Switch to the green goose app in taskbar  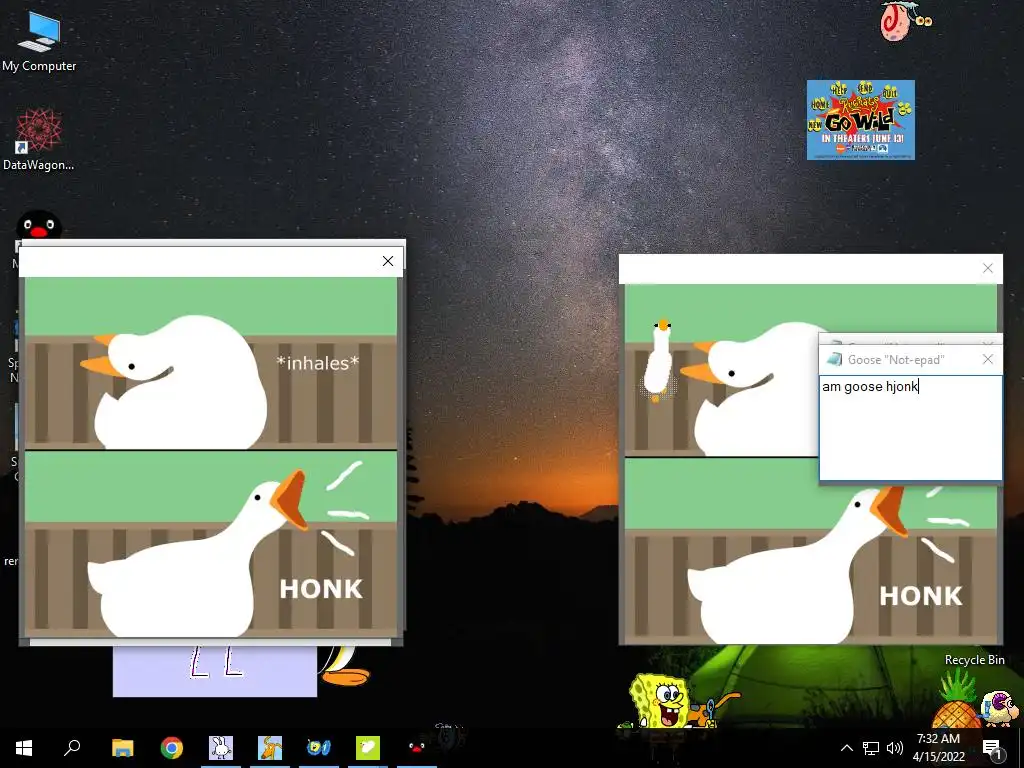368,748
